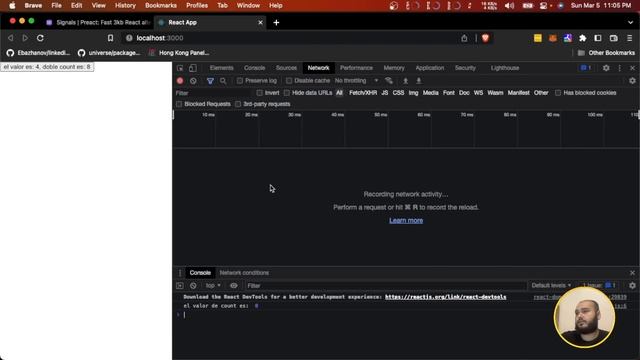The height and width of the screenshot is (360, 640).
Task: Open network panel settings gear
Action: pos(632,81)
